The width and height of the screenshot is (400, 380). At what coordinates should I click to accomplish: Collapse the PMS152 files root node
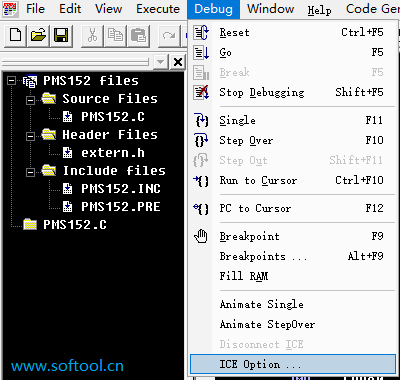point(12,81)
